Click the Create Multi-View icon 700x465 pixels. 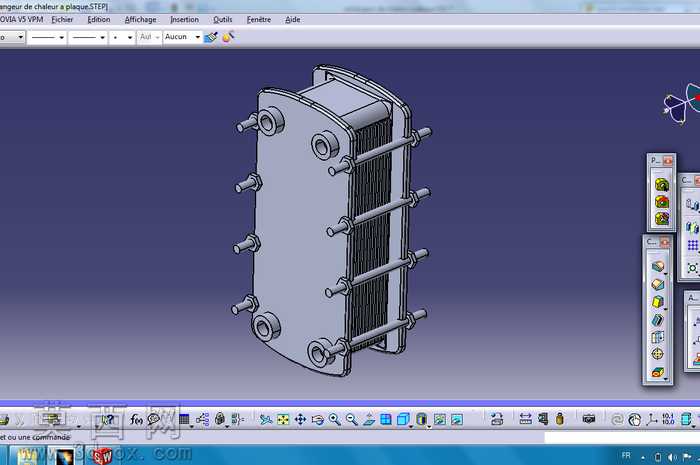click(x=386, y=419)
